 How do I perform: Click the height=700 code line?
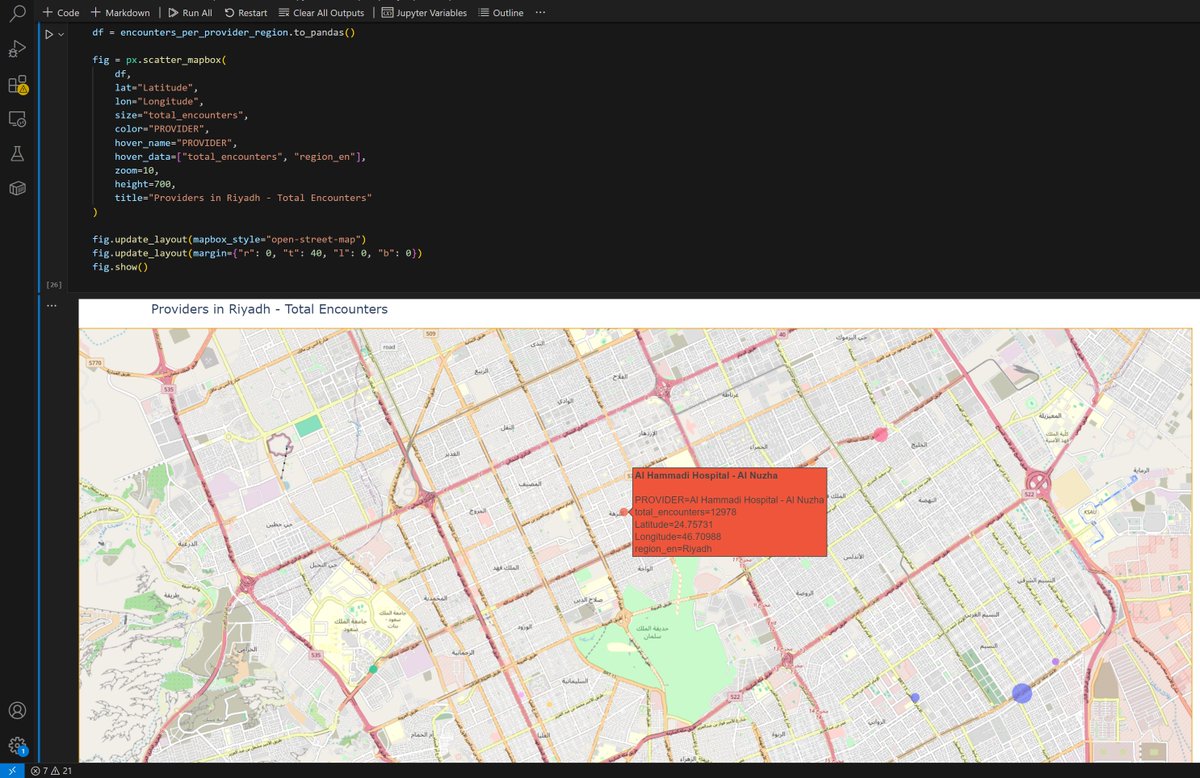[x=145, y=185]
